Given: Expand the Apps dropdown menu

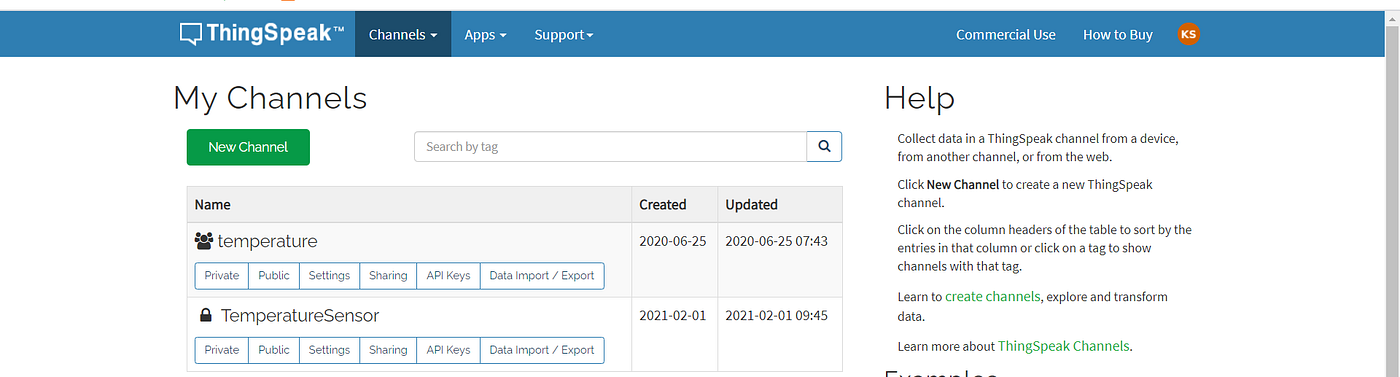Looking at the screenshot, I should coord(485,34).
